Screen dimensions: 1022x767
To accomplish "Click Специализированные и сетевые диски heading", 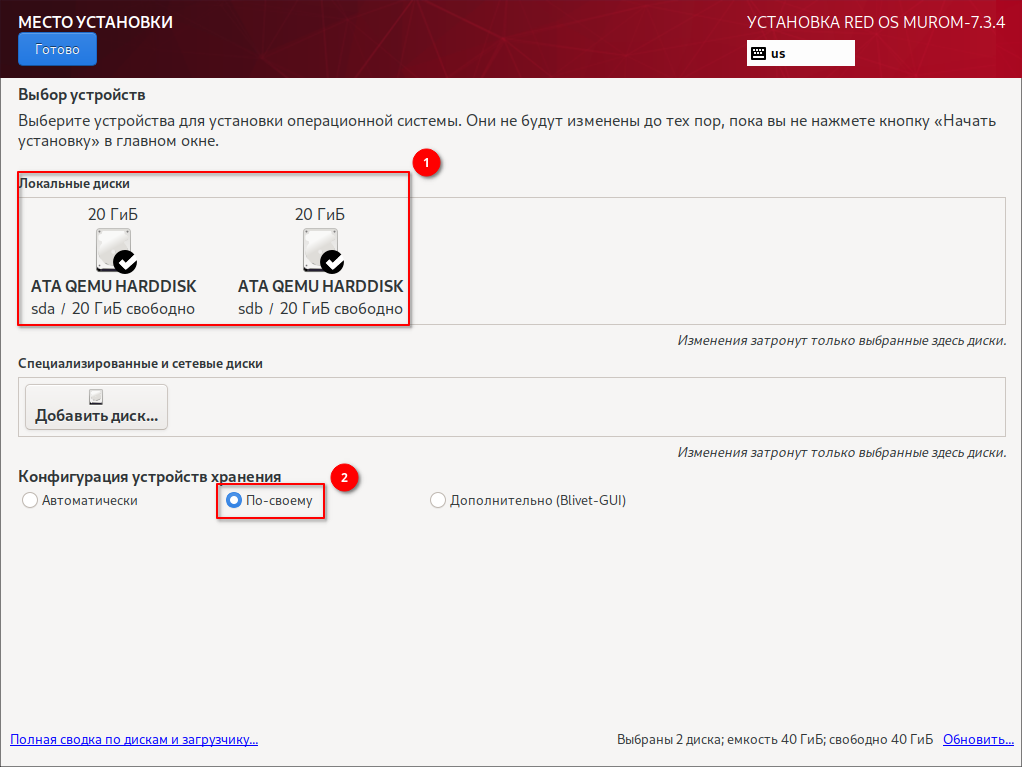I will click(x=140, y=364).
